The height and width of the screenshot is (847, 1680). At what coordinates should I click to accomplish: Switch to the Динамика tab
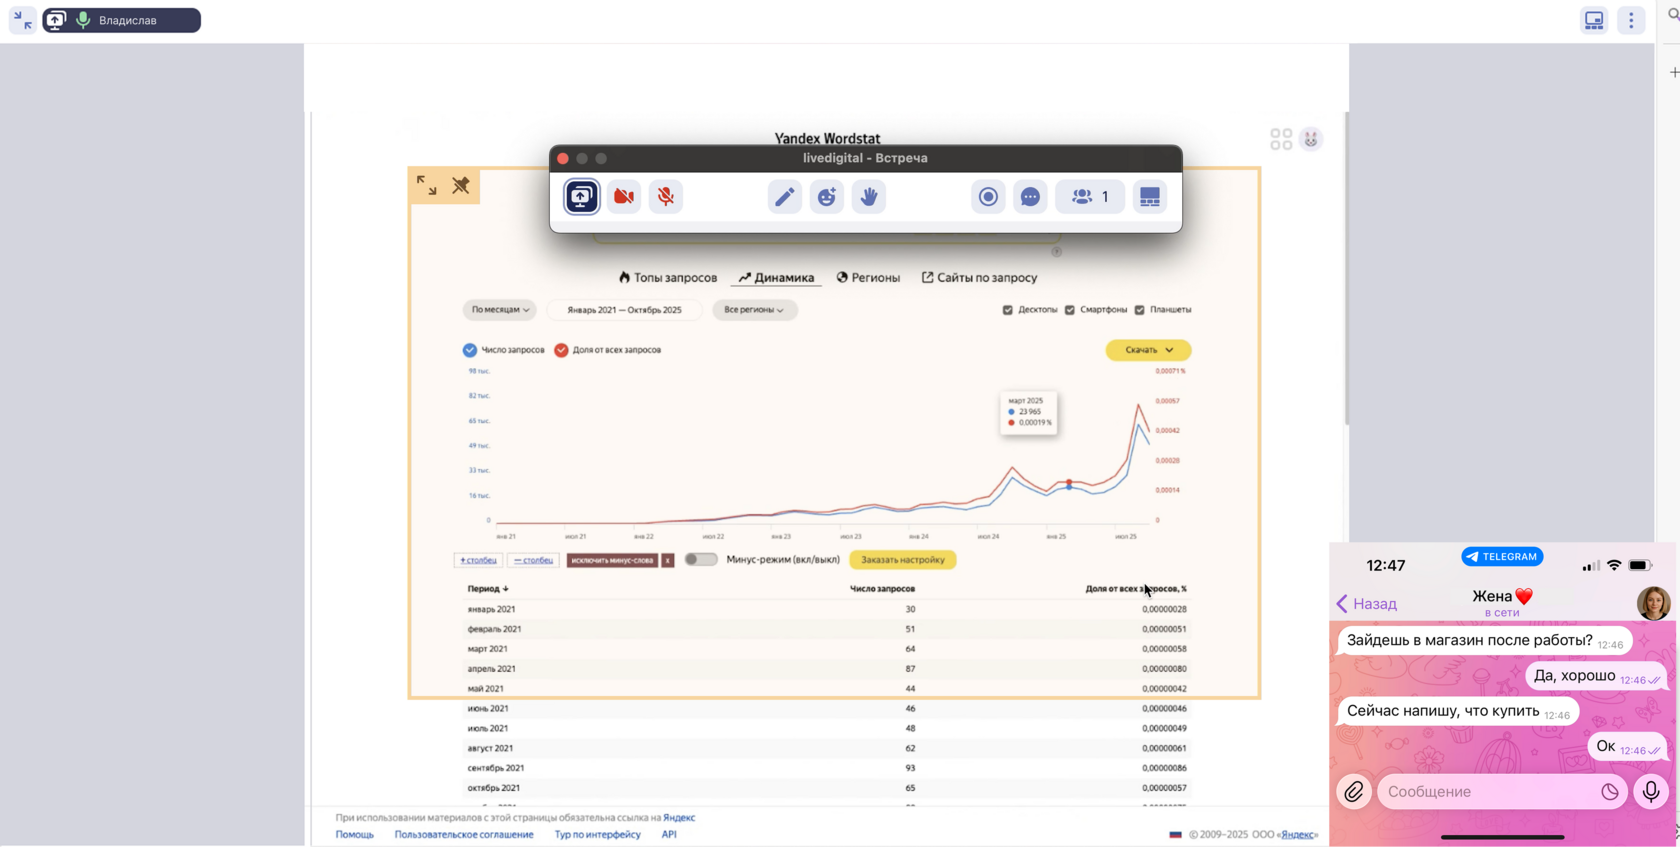coord(776,278)
